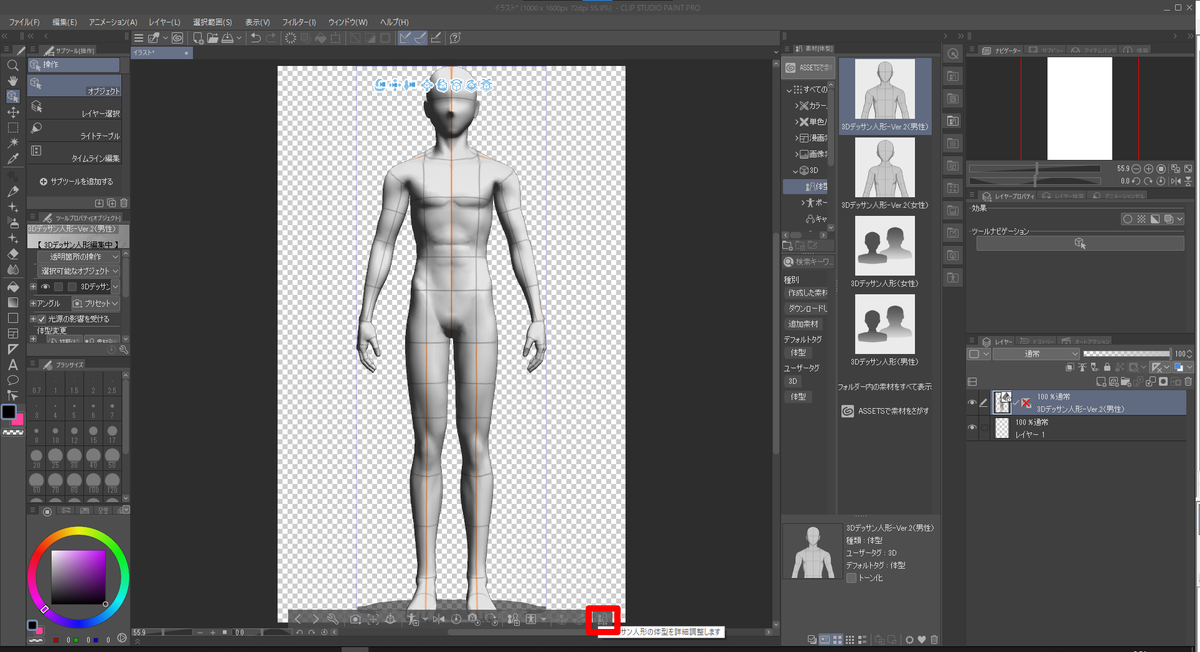Select the Eyedropper tool
The width and height of the screenshot is (1200, 652).
(x=13, y=159)
